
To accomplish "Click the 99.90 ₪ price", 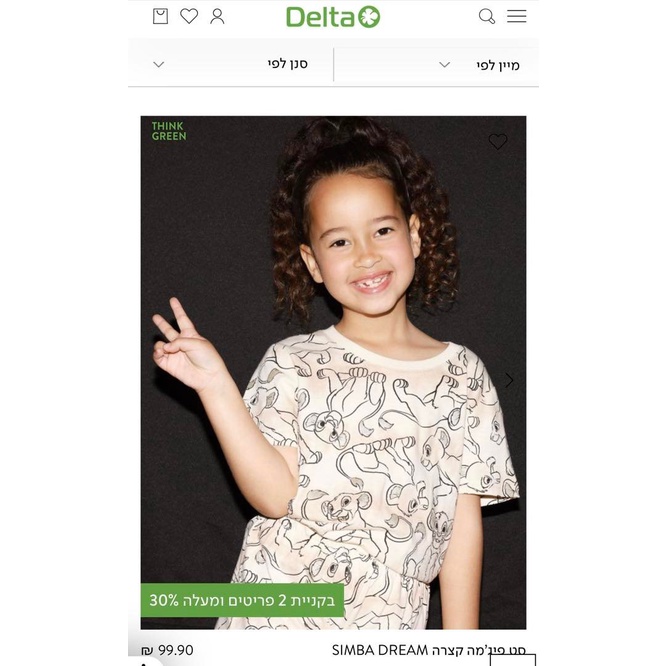I will [167, 650].
